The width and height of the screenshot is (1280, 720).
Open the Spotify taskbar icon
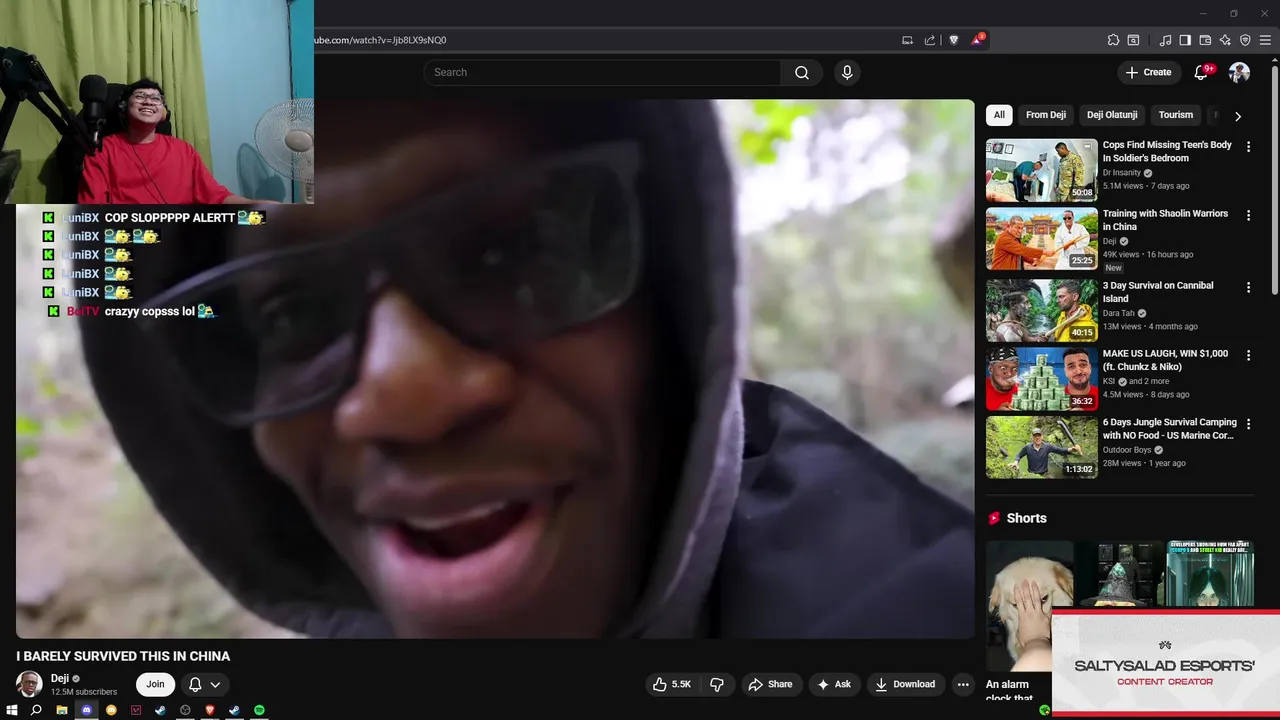point(259,710)
